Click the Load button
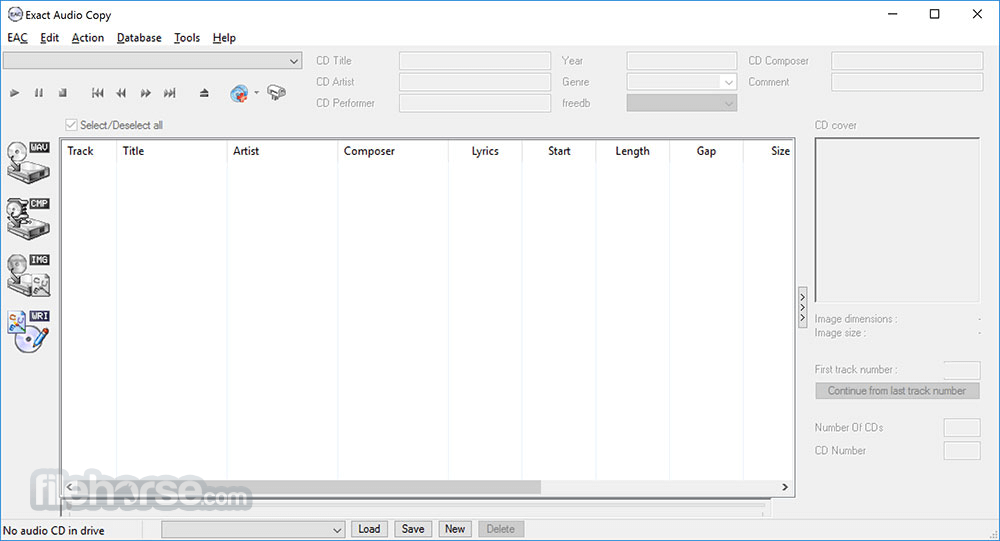The height and width of the screenshot is (541, 1000). tap(369, 529)
